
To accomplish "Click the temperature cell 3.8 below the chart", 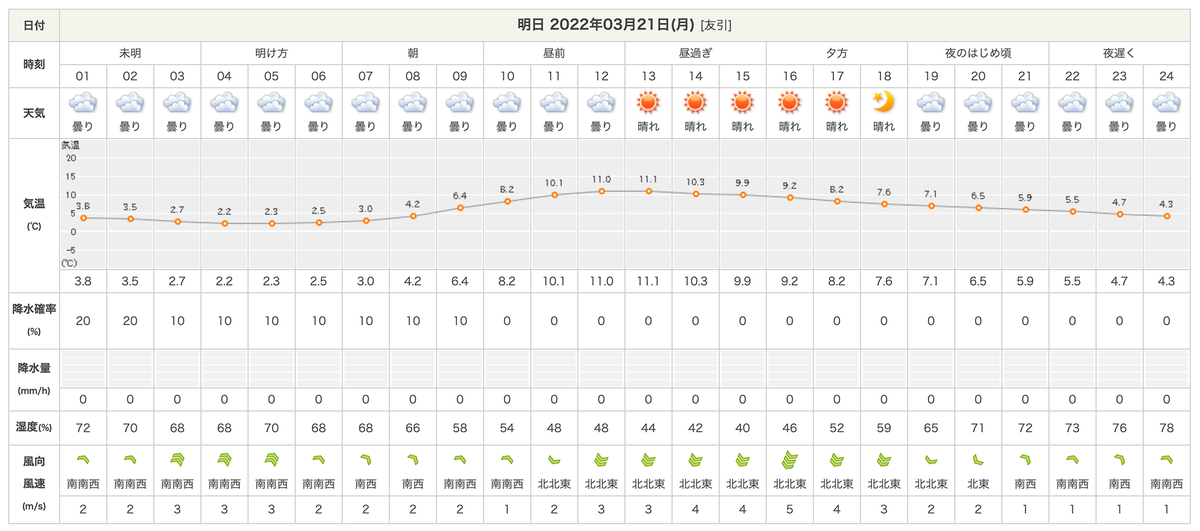I will [x=83, y=282].
